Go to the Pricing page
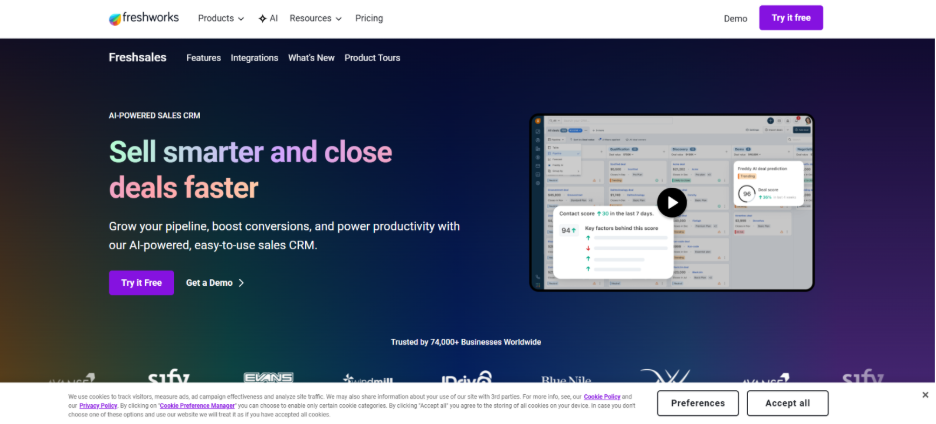 (x=369, y=19)
